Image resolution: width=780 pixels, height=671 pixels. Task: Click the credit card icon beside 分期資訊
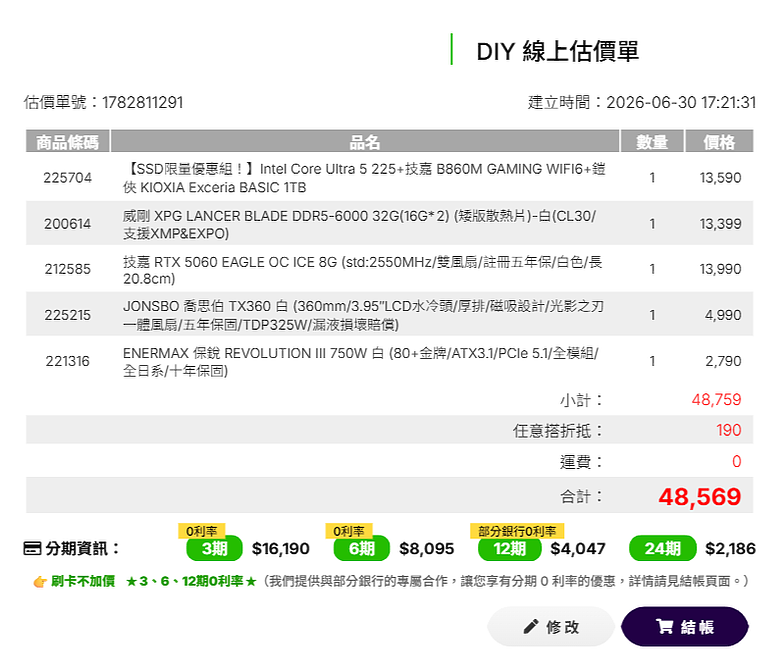point(32,549)
